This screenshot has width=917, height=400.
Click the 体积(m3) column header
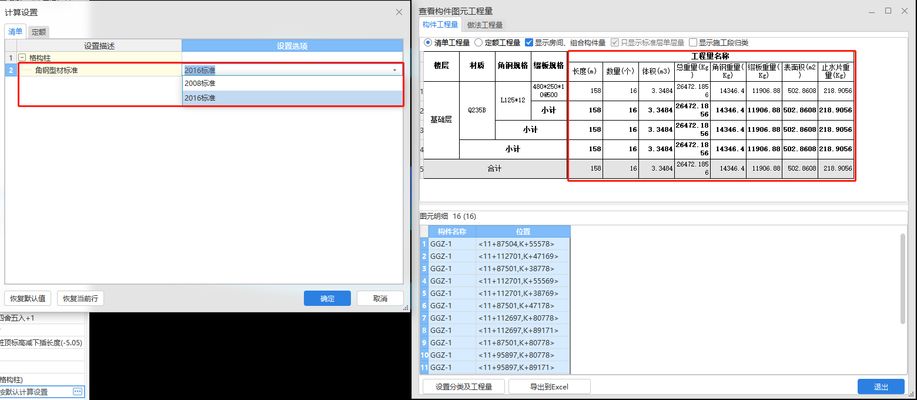click(656, 71)
